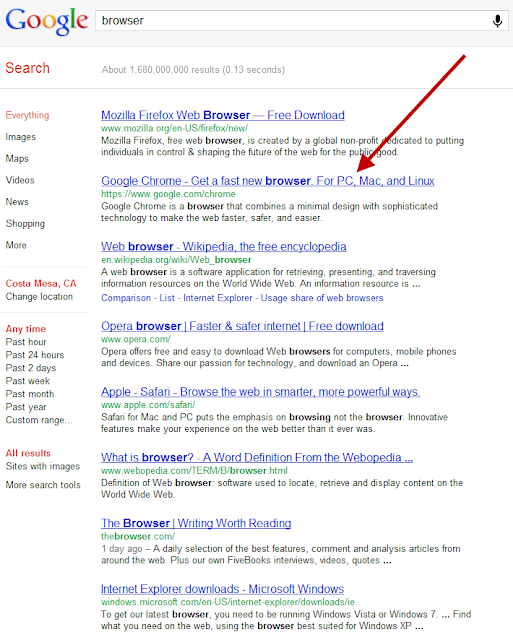The height and width of the screenshot is (640, 513).
Task: Click https://www.google.com/chrome URL text
Action: (168, 194)
